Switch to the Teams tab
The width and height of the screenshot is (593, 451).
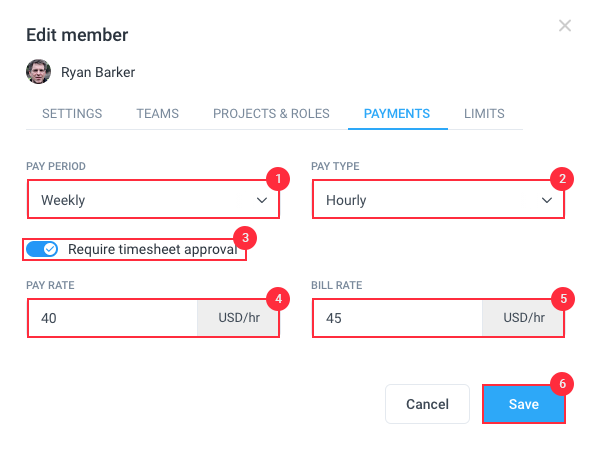(157, 113)
